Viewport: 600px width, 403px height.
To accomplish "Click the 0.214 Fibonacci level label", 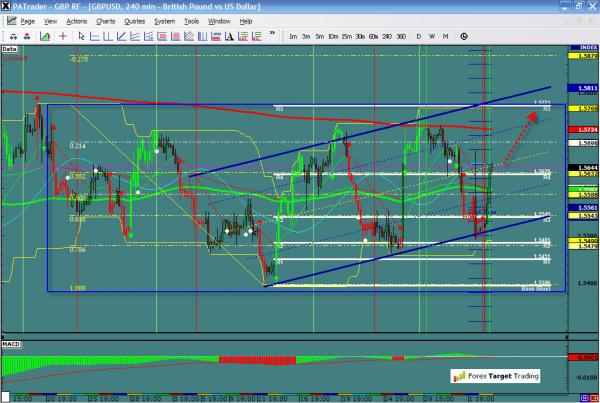I will 77,146.
